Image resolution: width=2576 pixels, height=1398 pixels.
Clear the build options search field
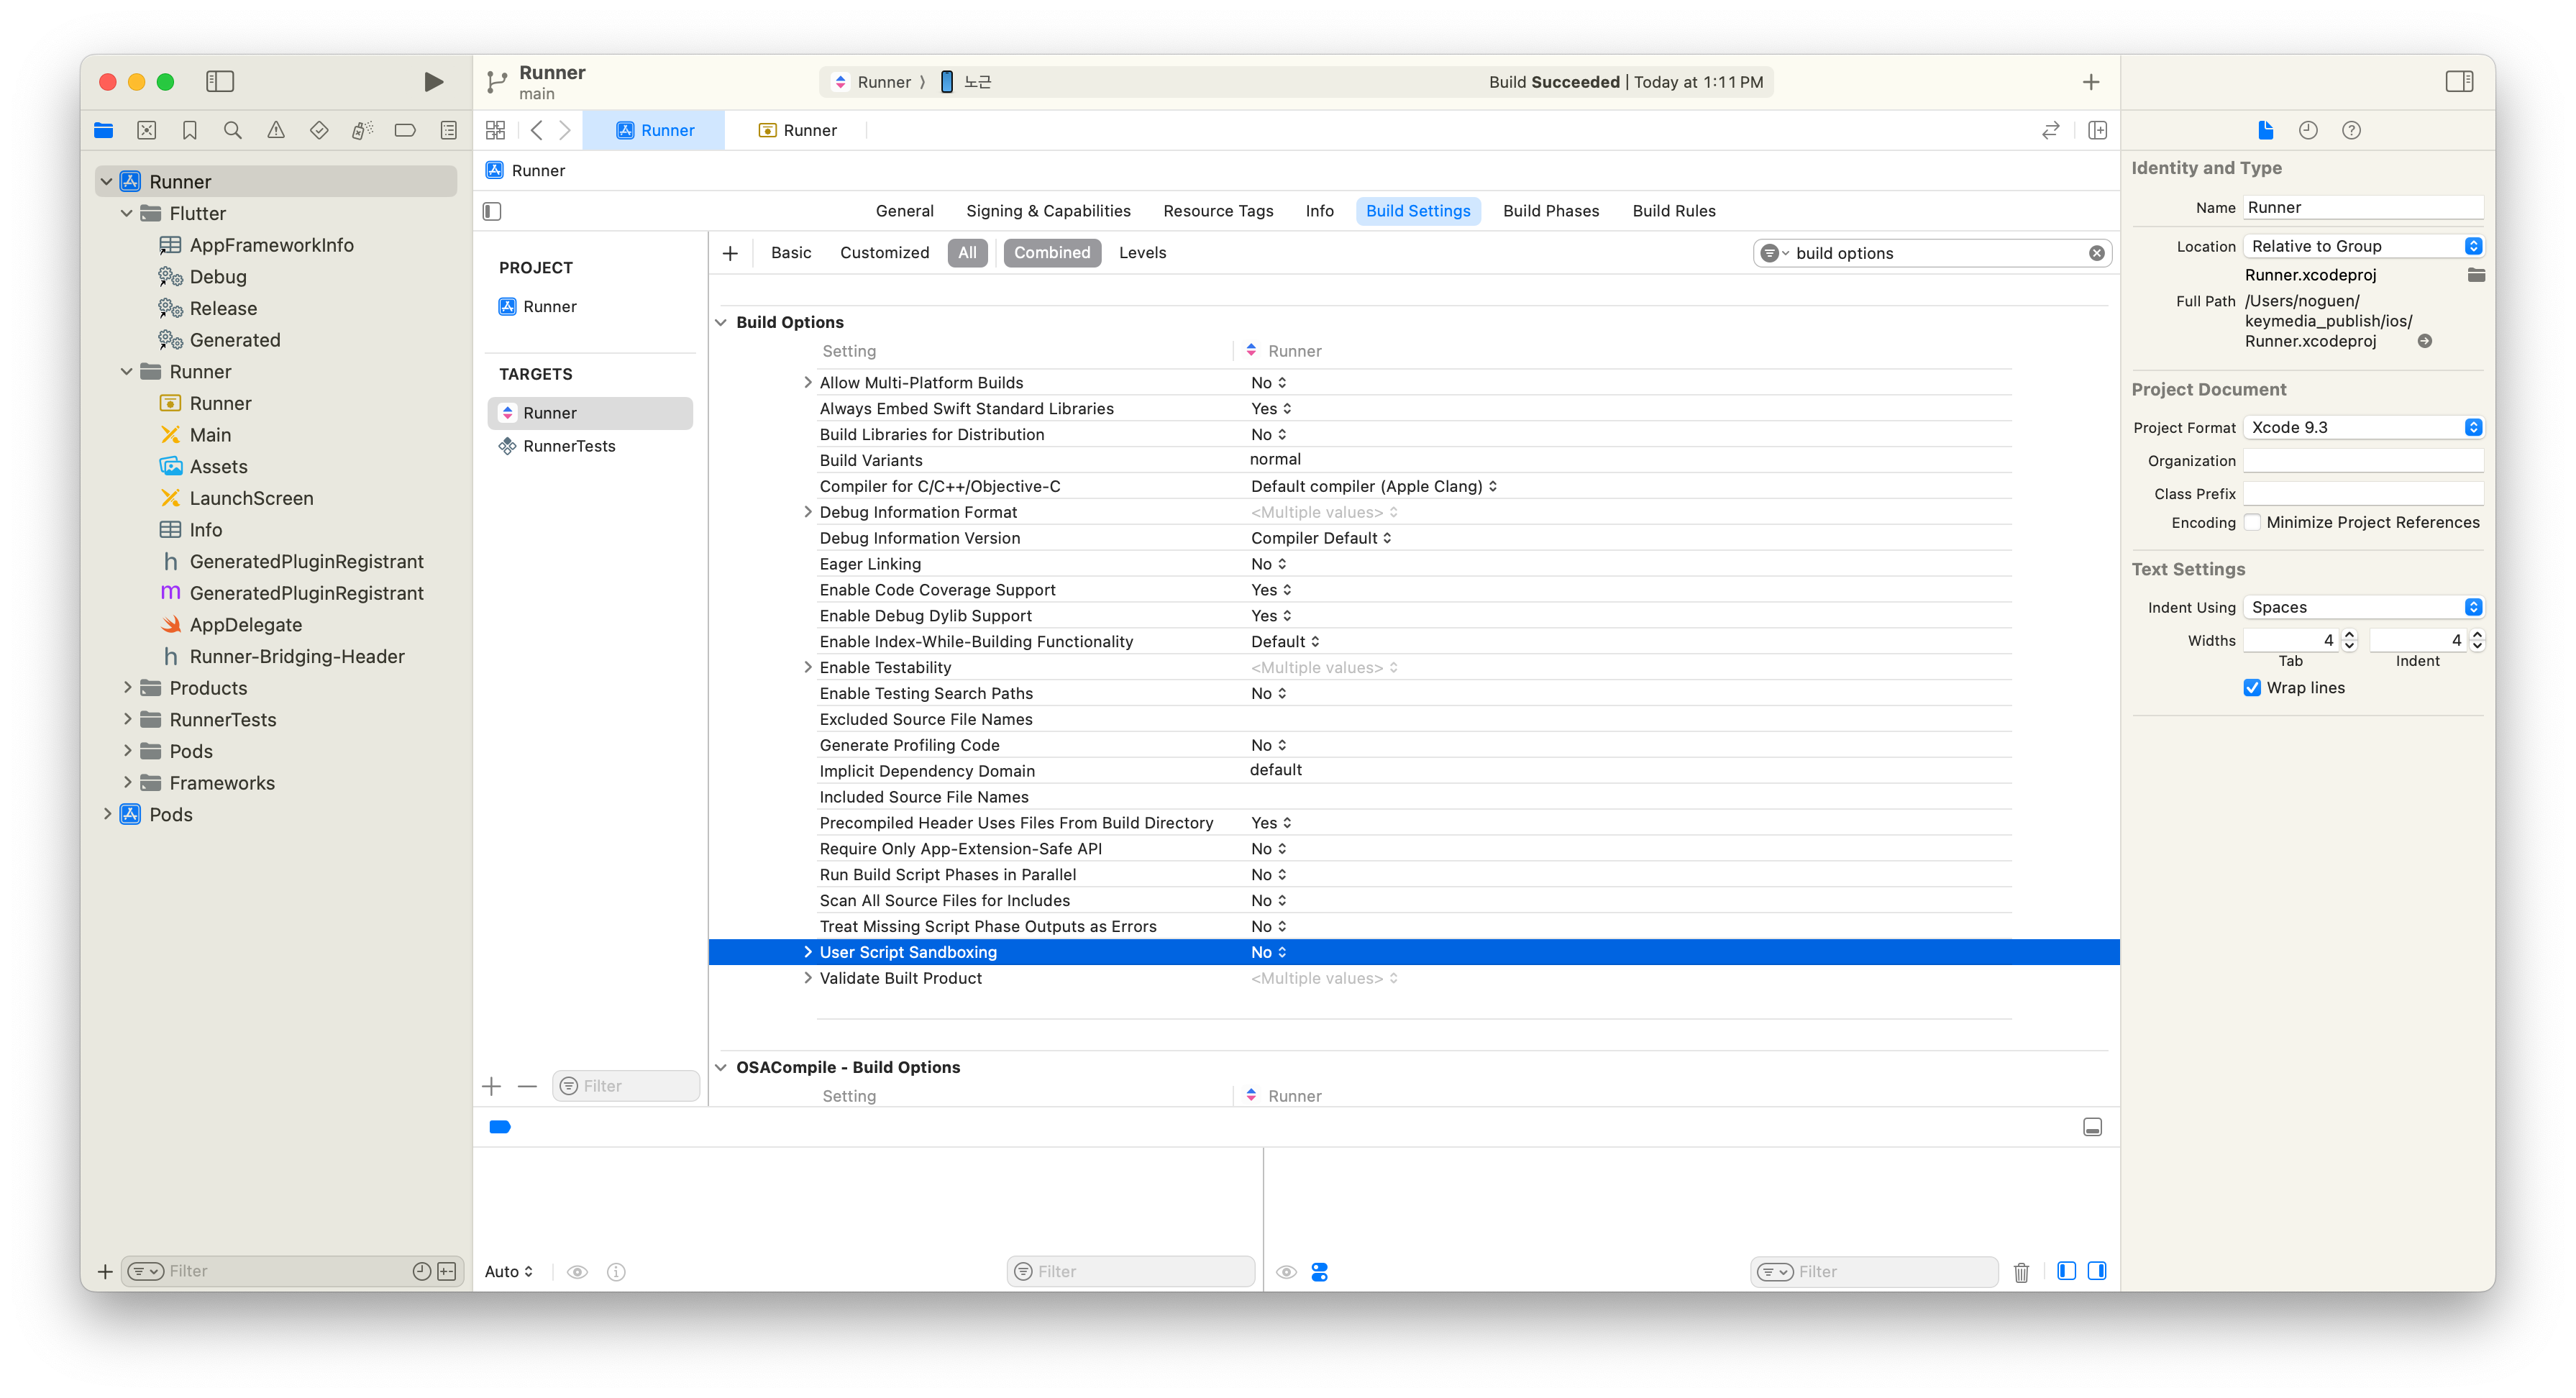[2096, 253]
